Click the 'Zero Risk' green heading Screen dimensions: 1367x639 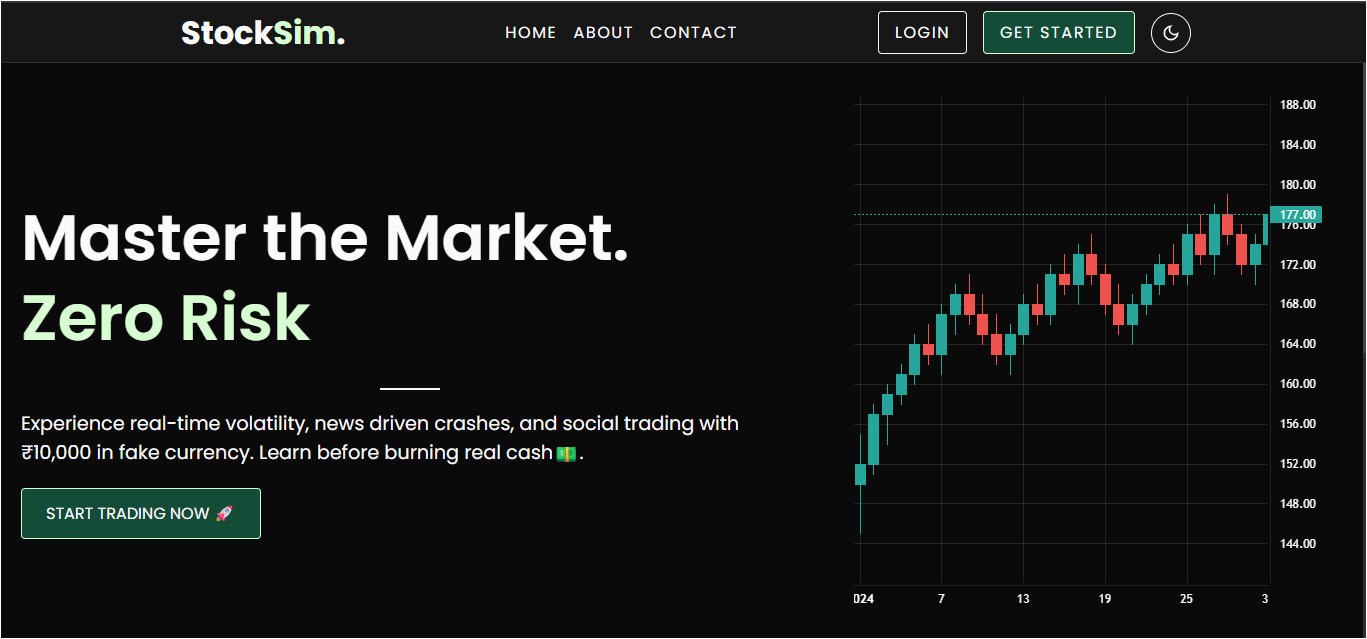[166, 318]
